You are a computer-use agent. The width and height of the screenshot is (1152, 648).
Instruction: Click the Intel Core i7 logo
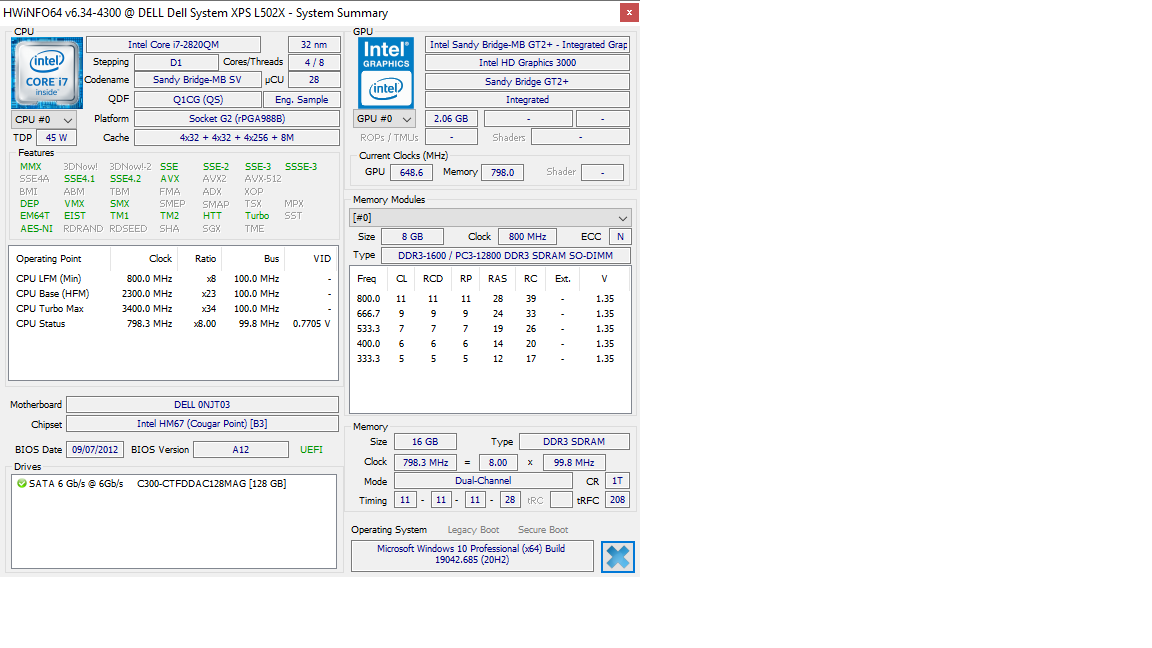pos(47,73)
